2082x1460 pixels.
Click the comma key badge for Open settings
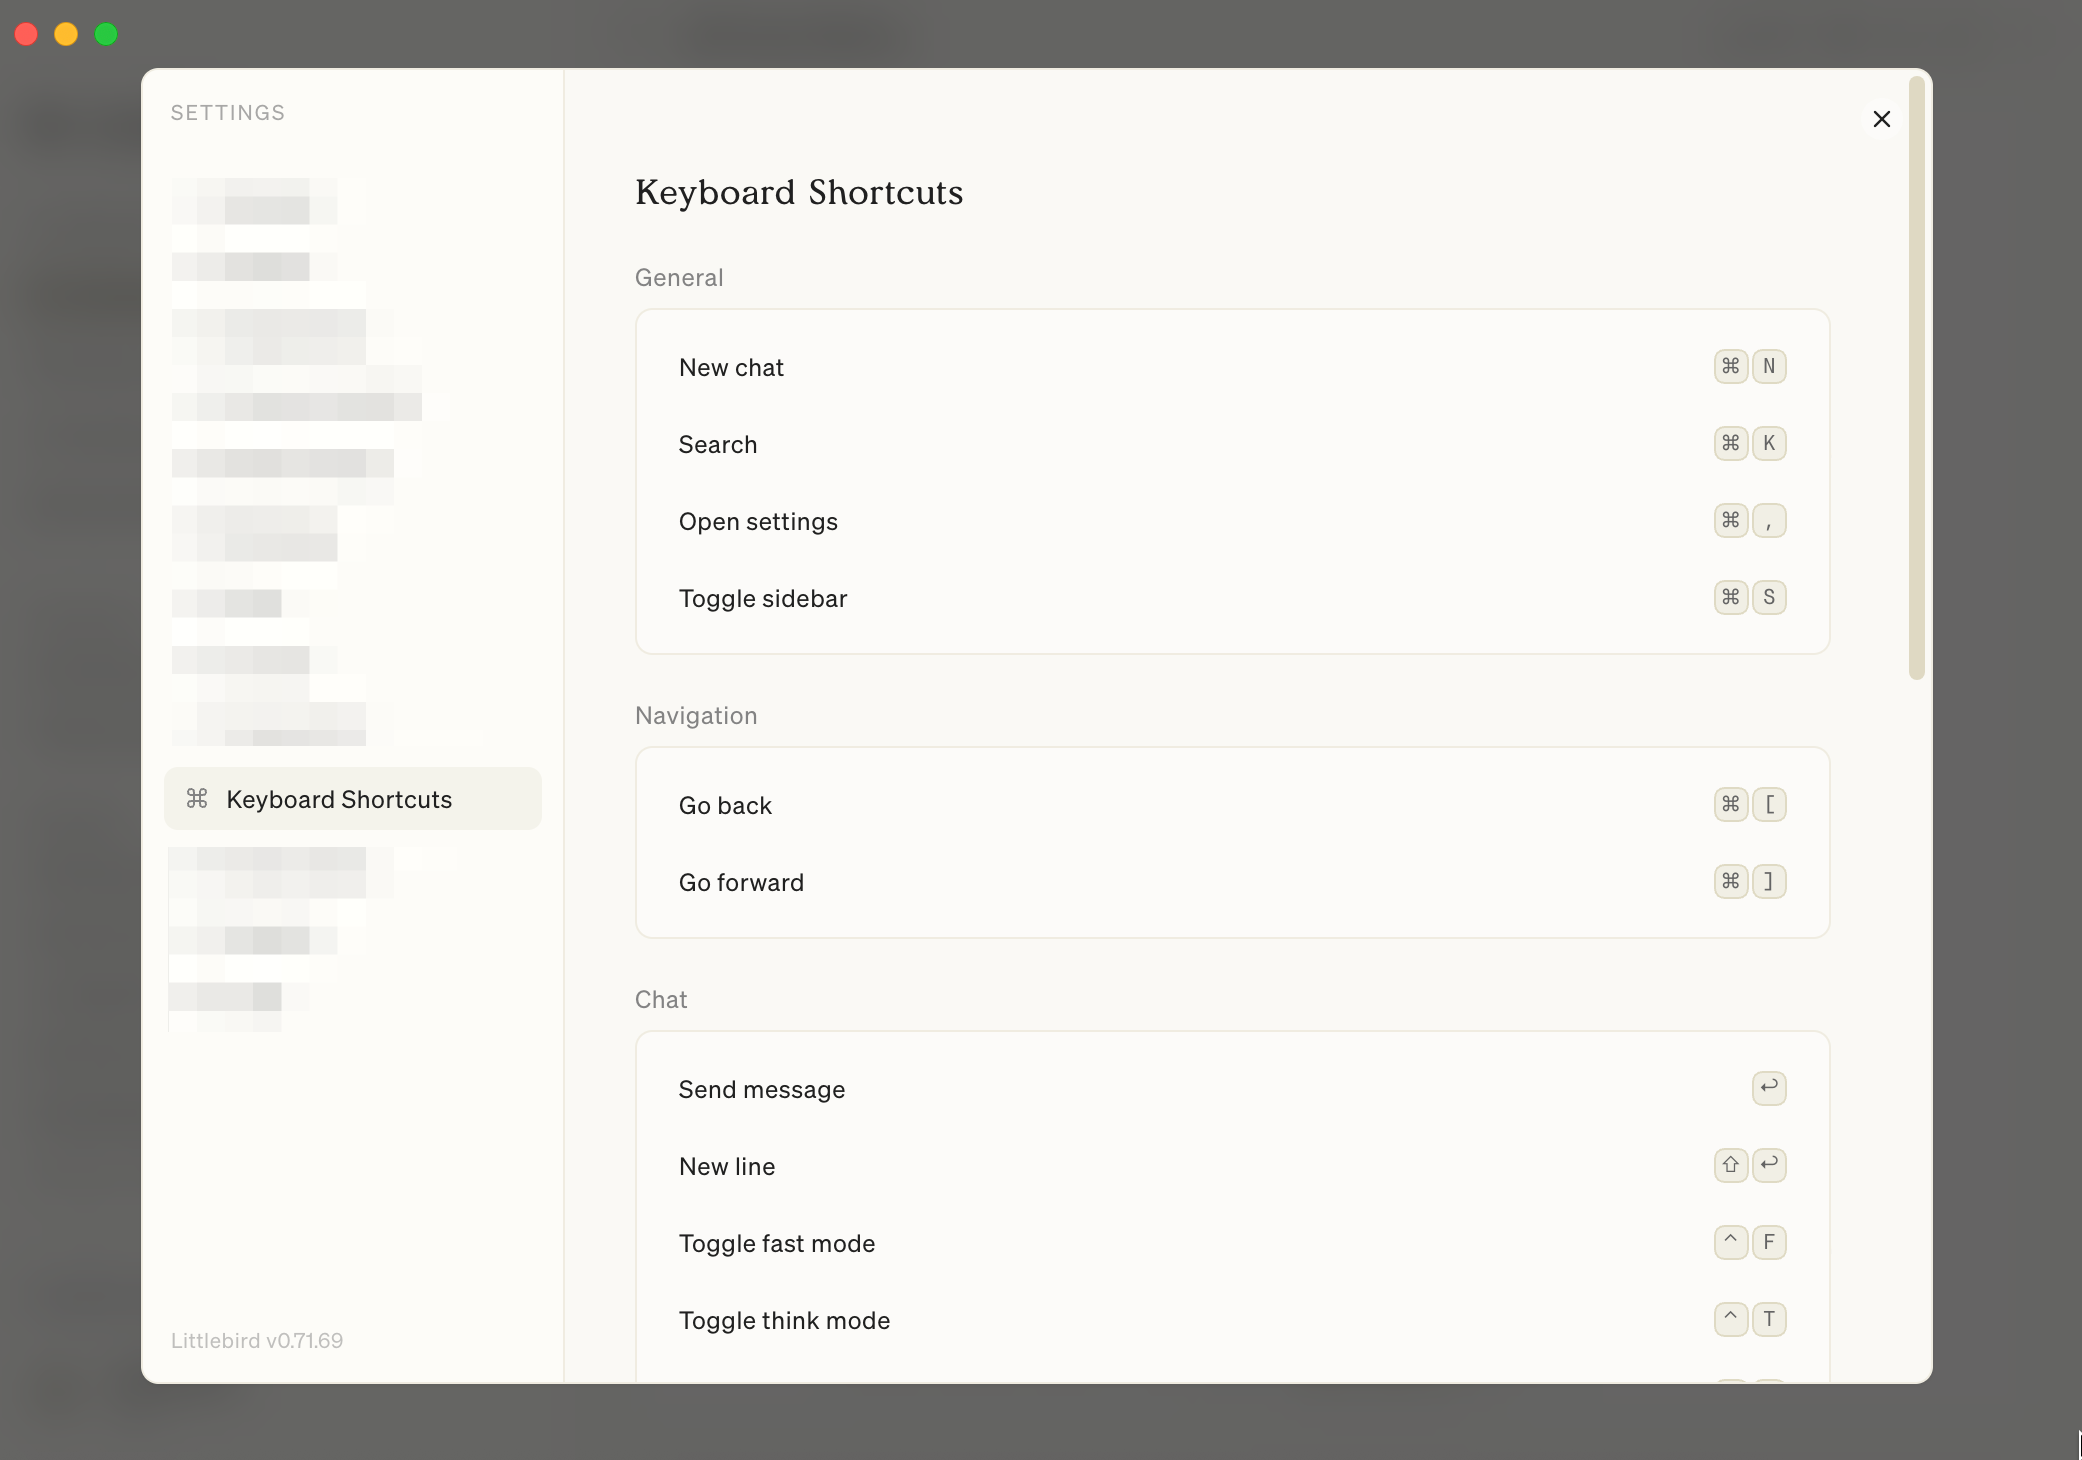[x=1769, y=521]
